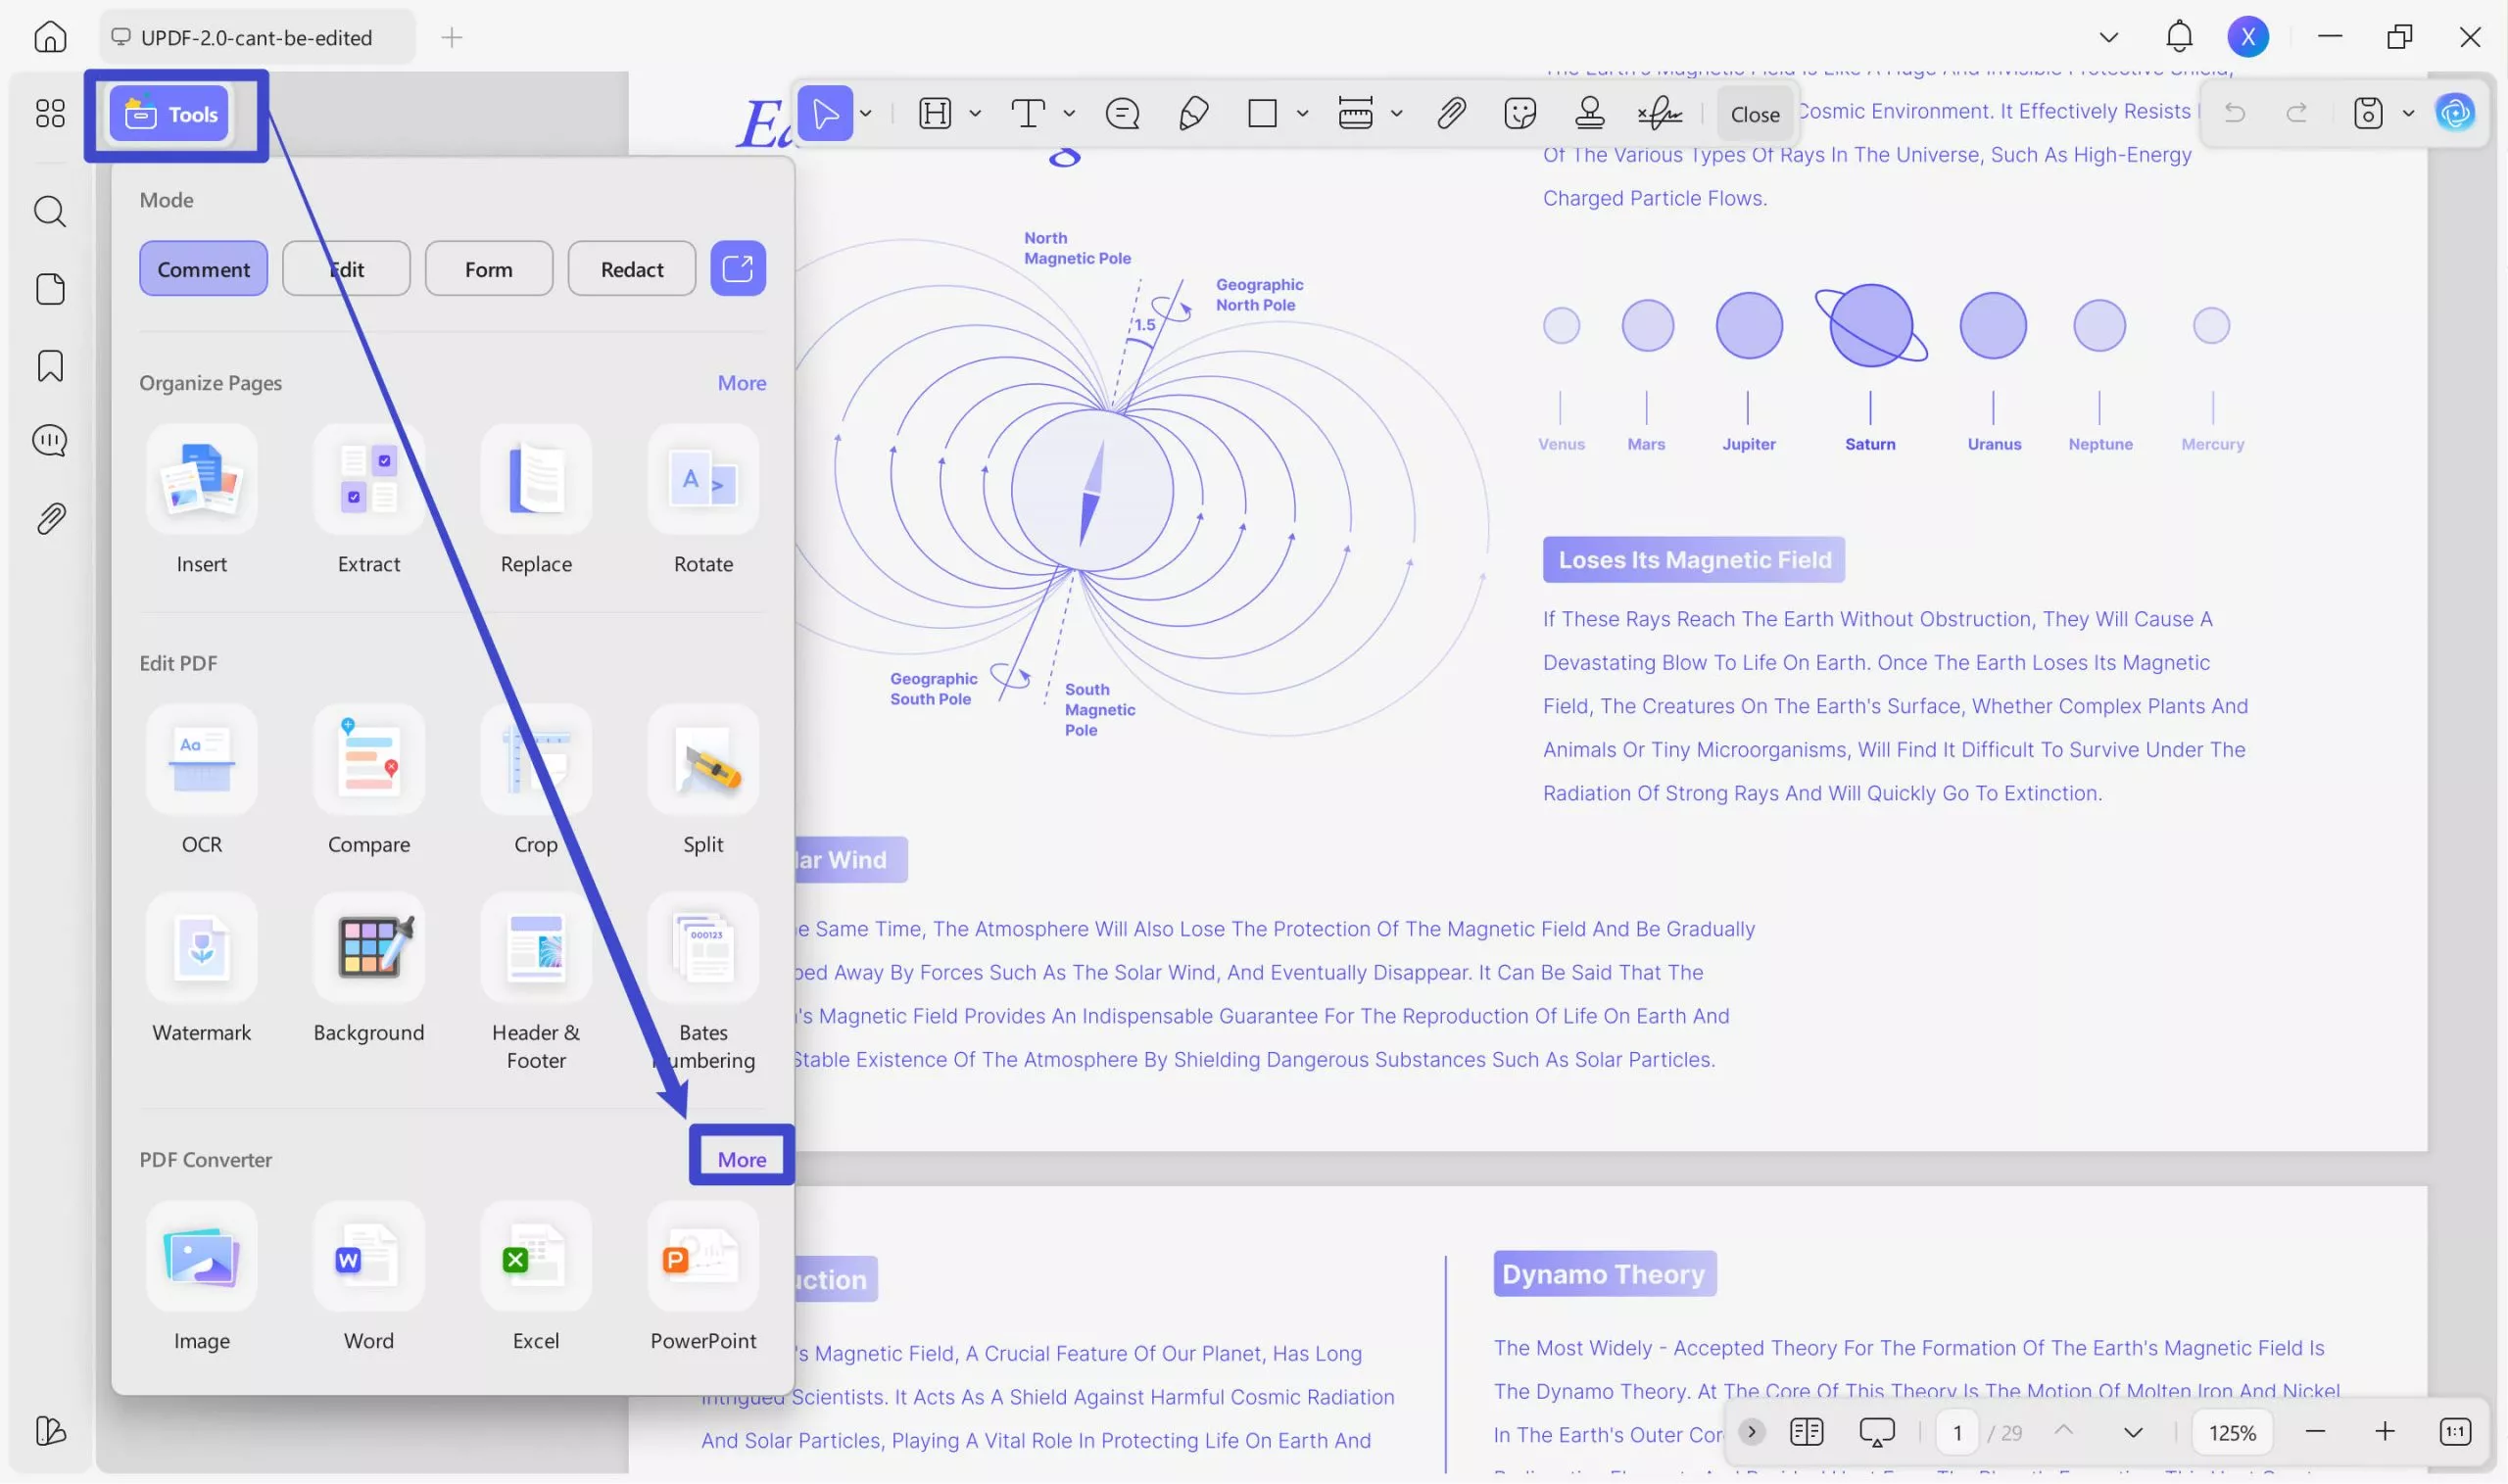Image resolution: width=2508 pixels, height=1484 pixels.
Task: Click the redo arrow
Action: point(2297,112)
